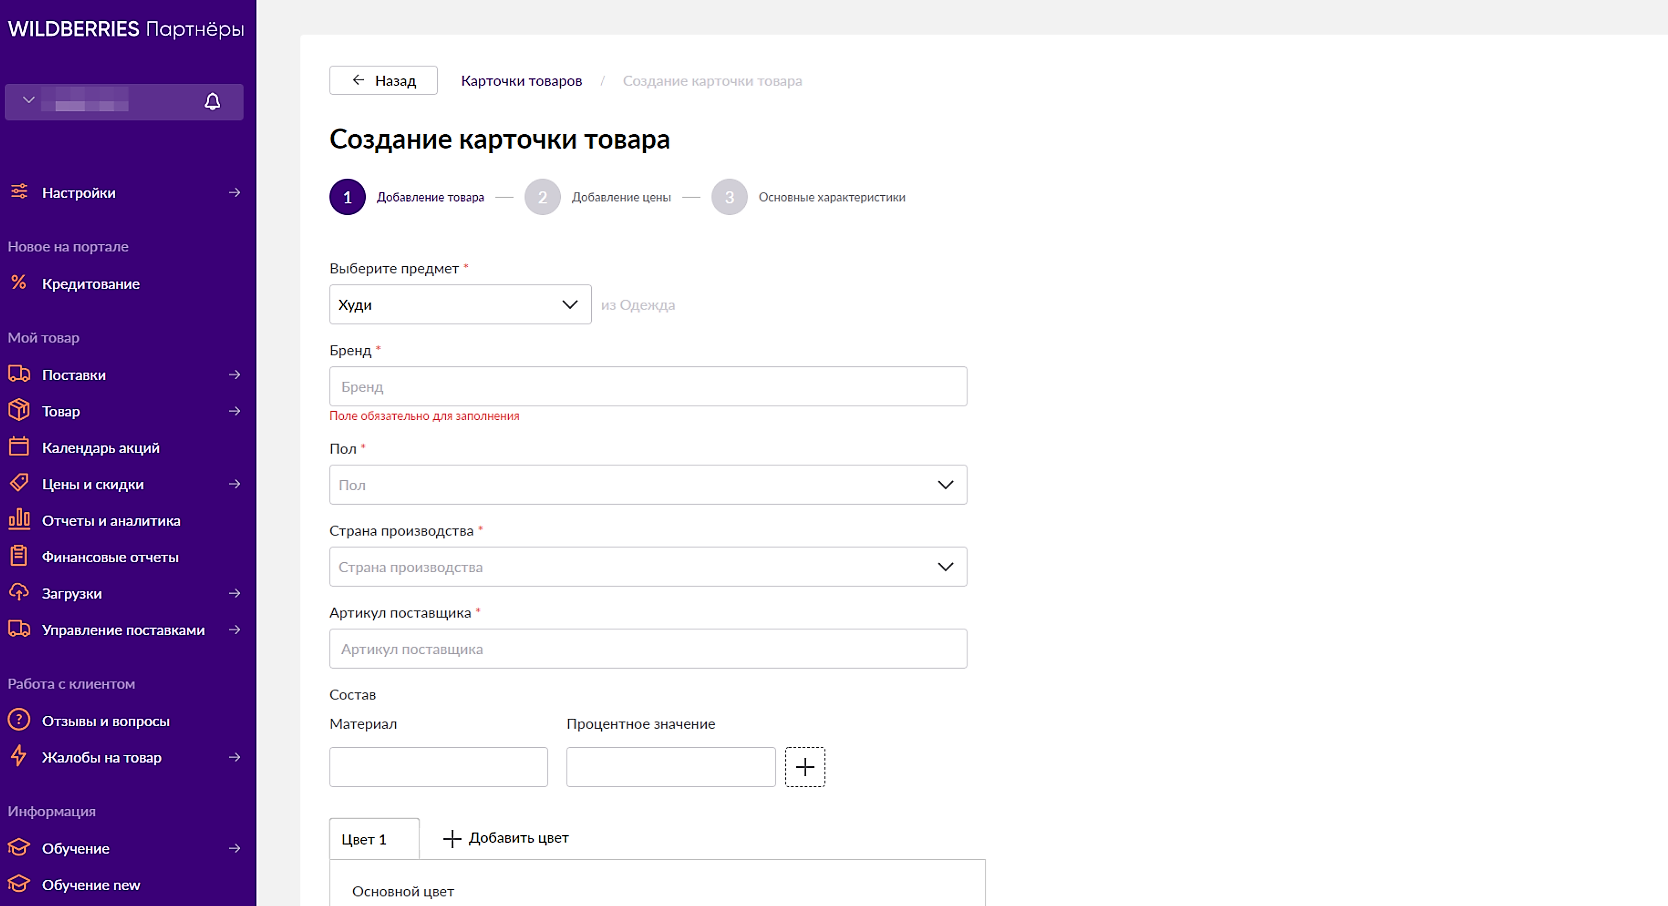Click the Товар box icon

coord(19,410)
